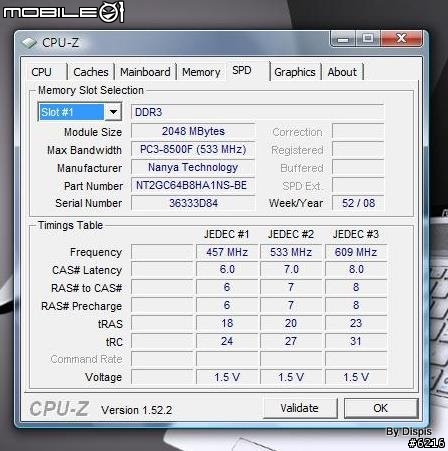The height and width of the screenshot is (451, 448).
Task: Click tRC value 27
Action: [x=291, y=341]
